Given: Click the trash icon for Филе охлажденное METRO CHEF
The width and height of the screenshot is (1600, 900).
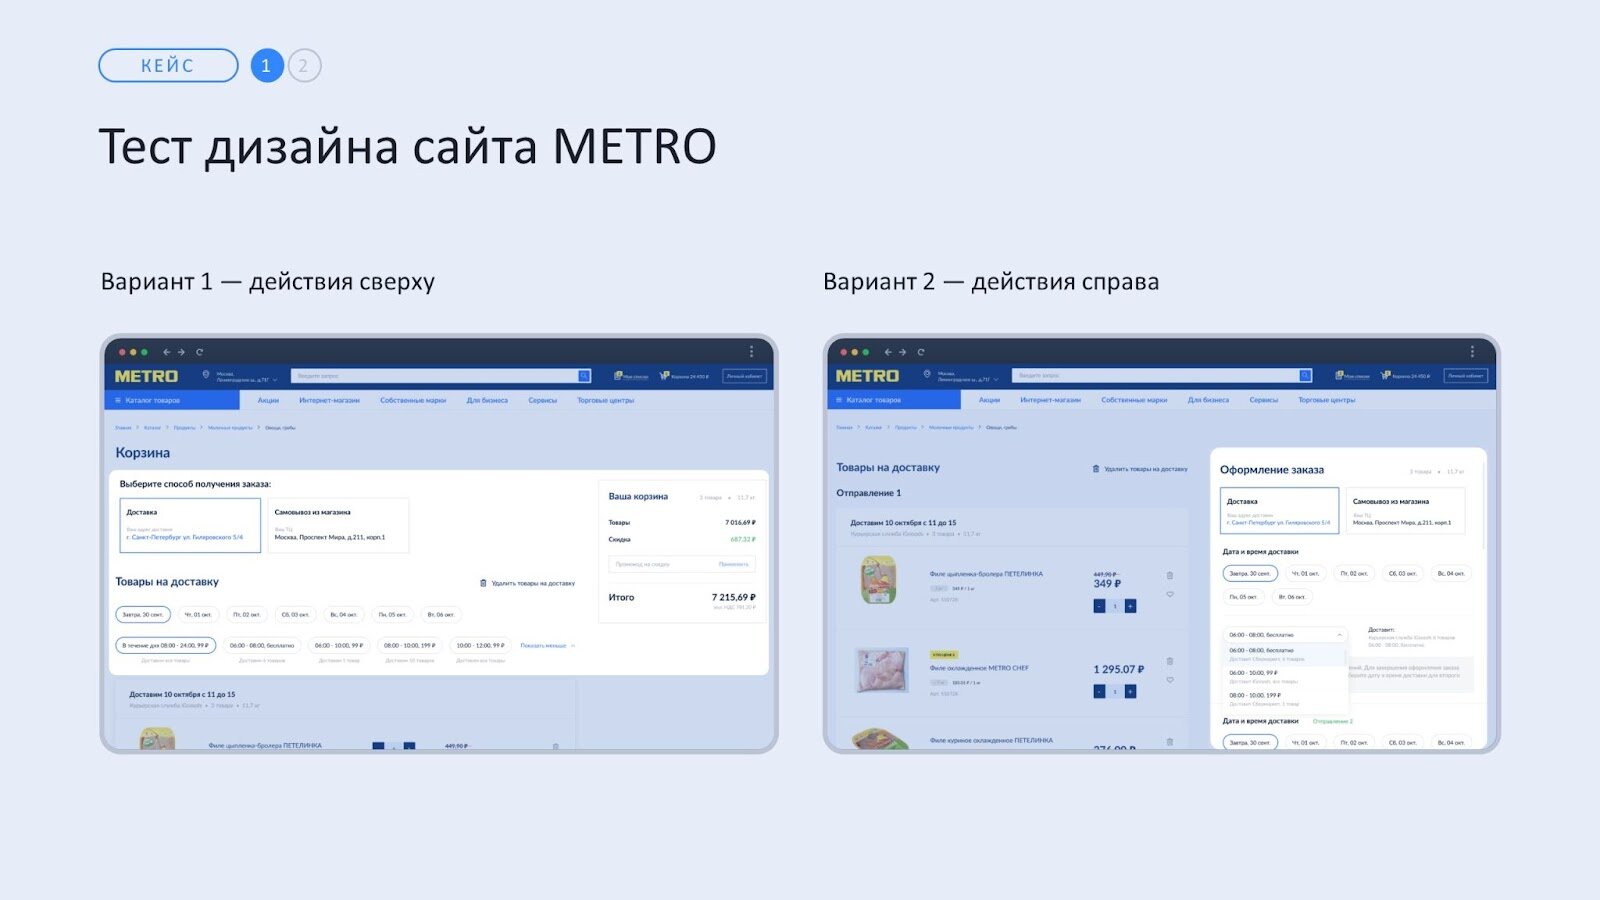Looking at the screenshot, I should click(1170, 661).
